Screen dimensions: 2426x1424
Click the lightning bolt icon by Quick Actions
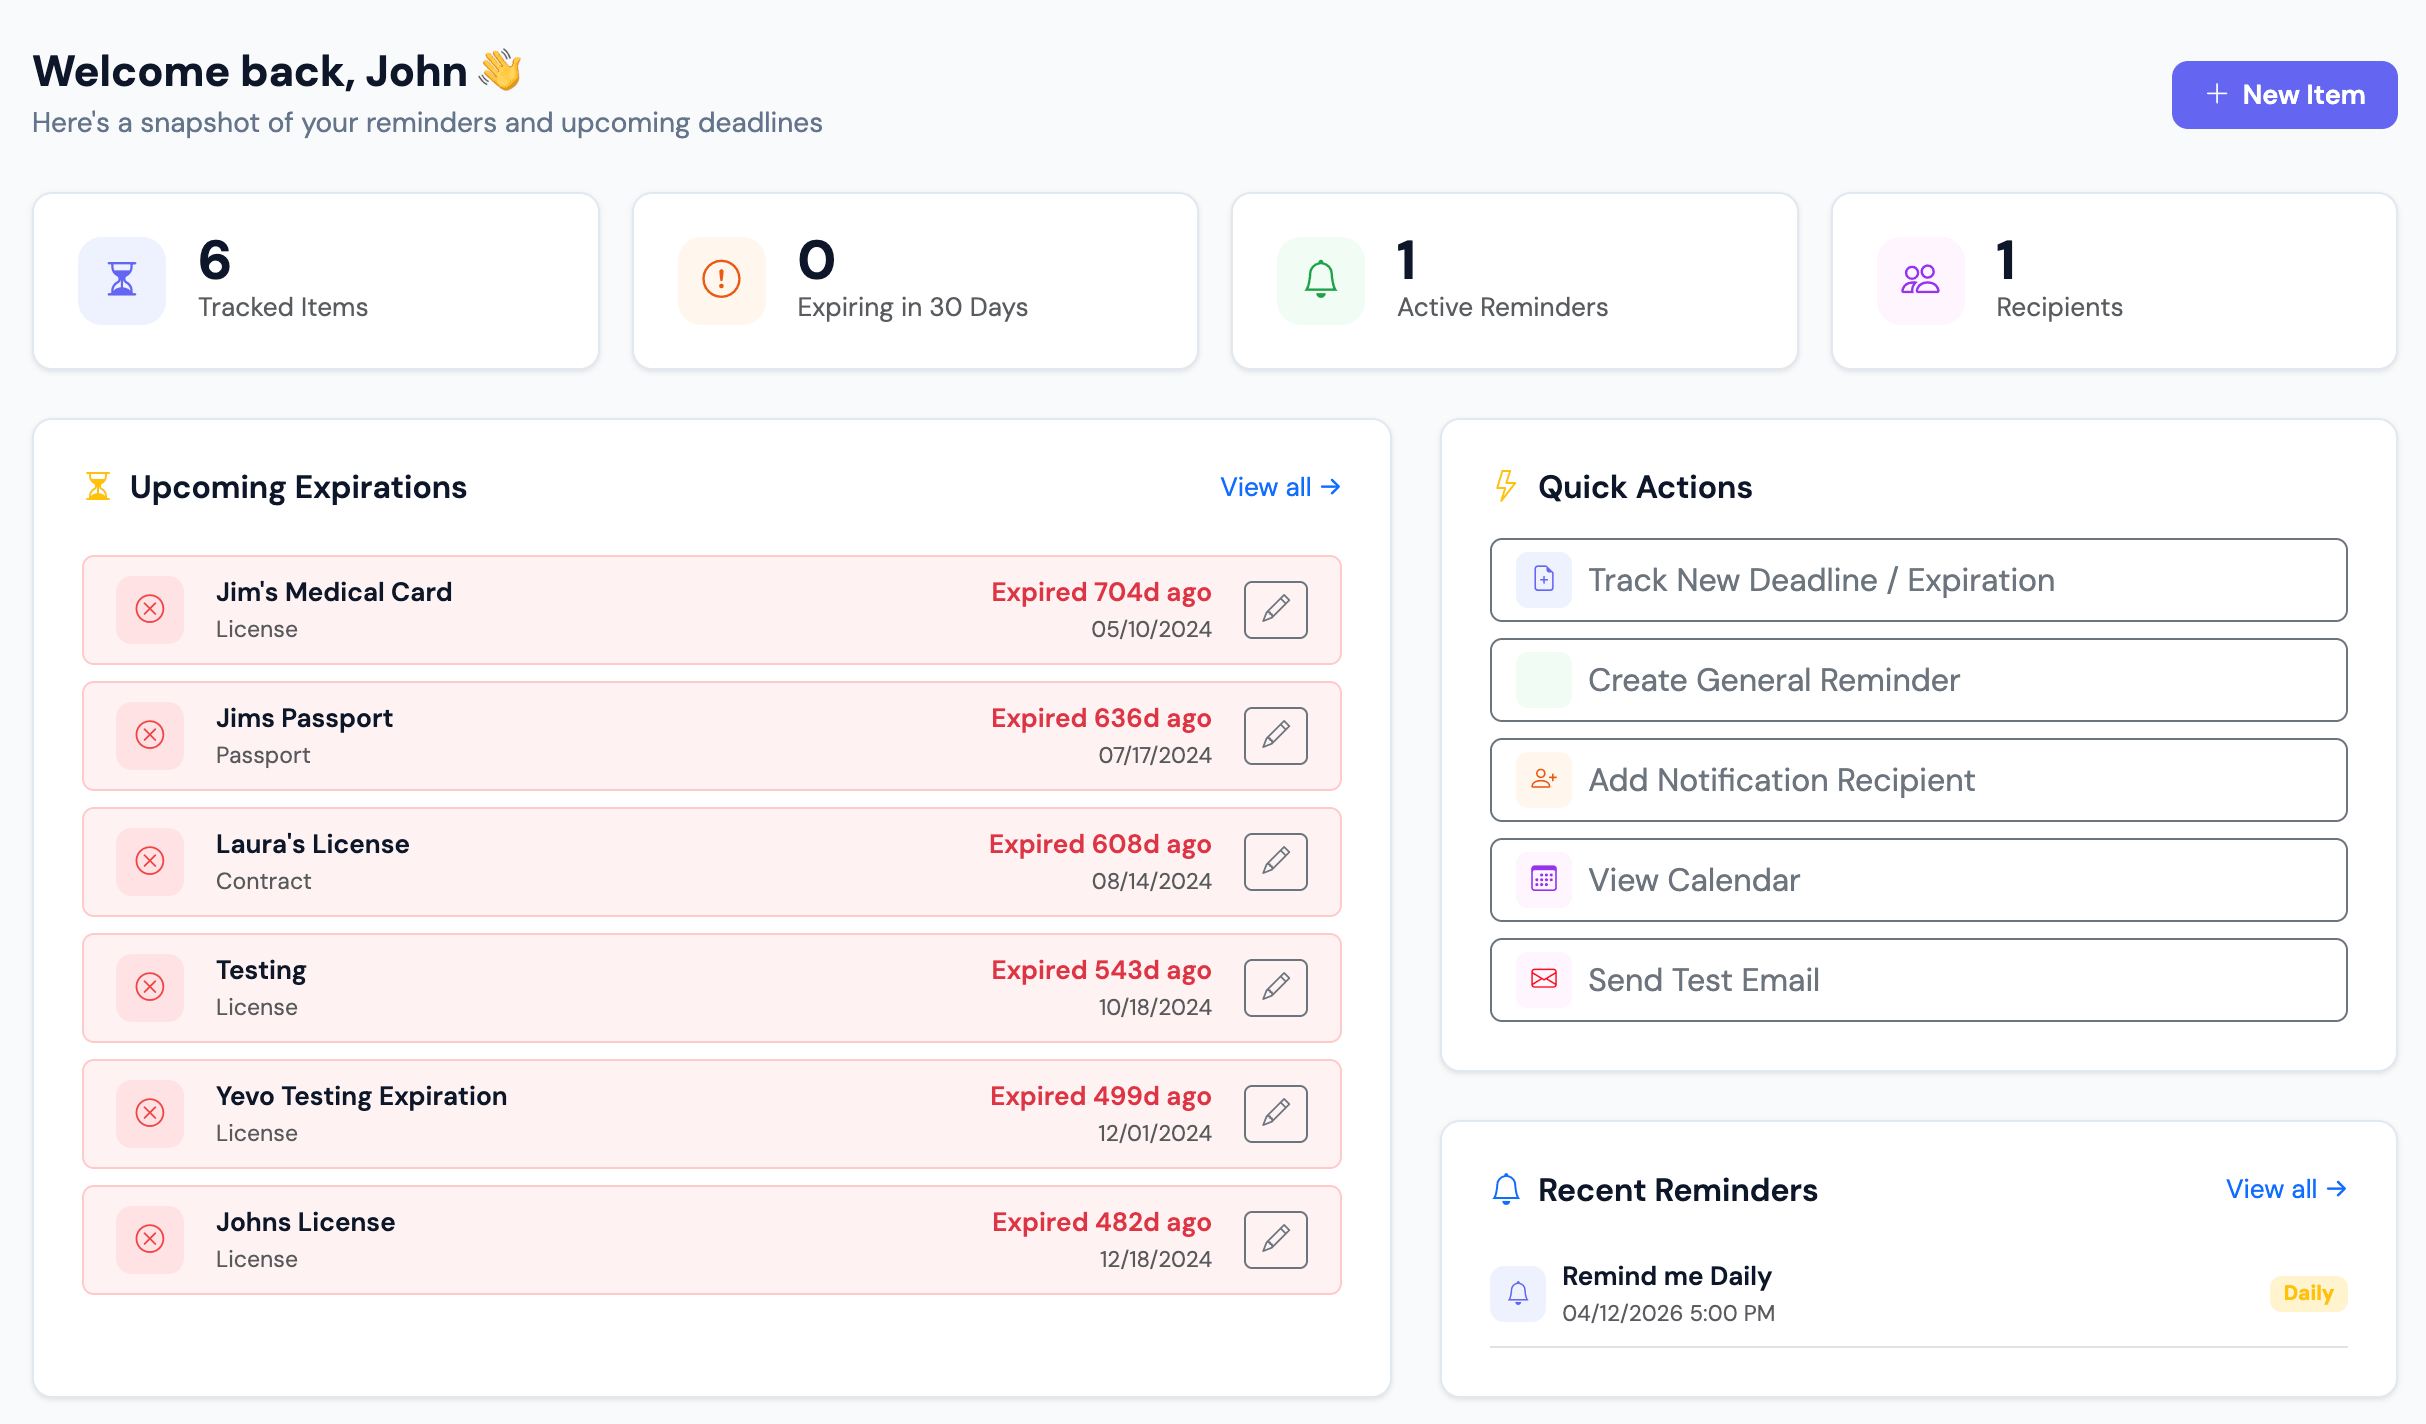click(1506, 487)
